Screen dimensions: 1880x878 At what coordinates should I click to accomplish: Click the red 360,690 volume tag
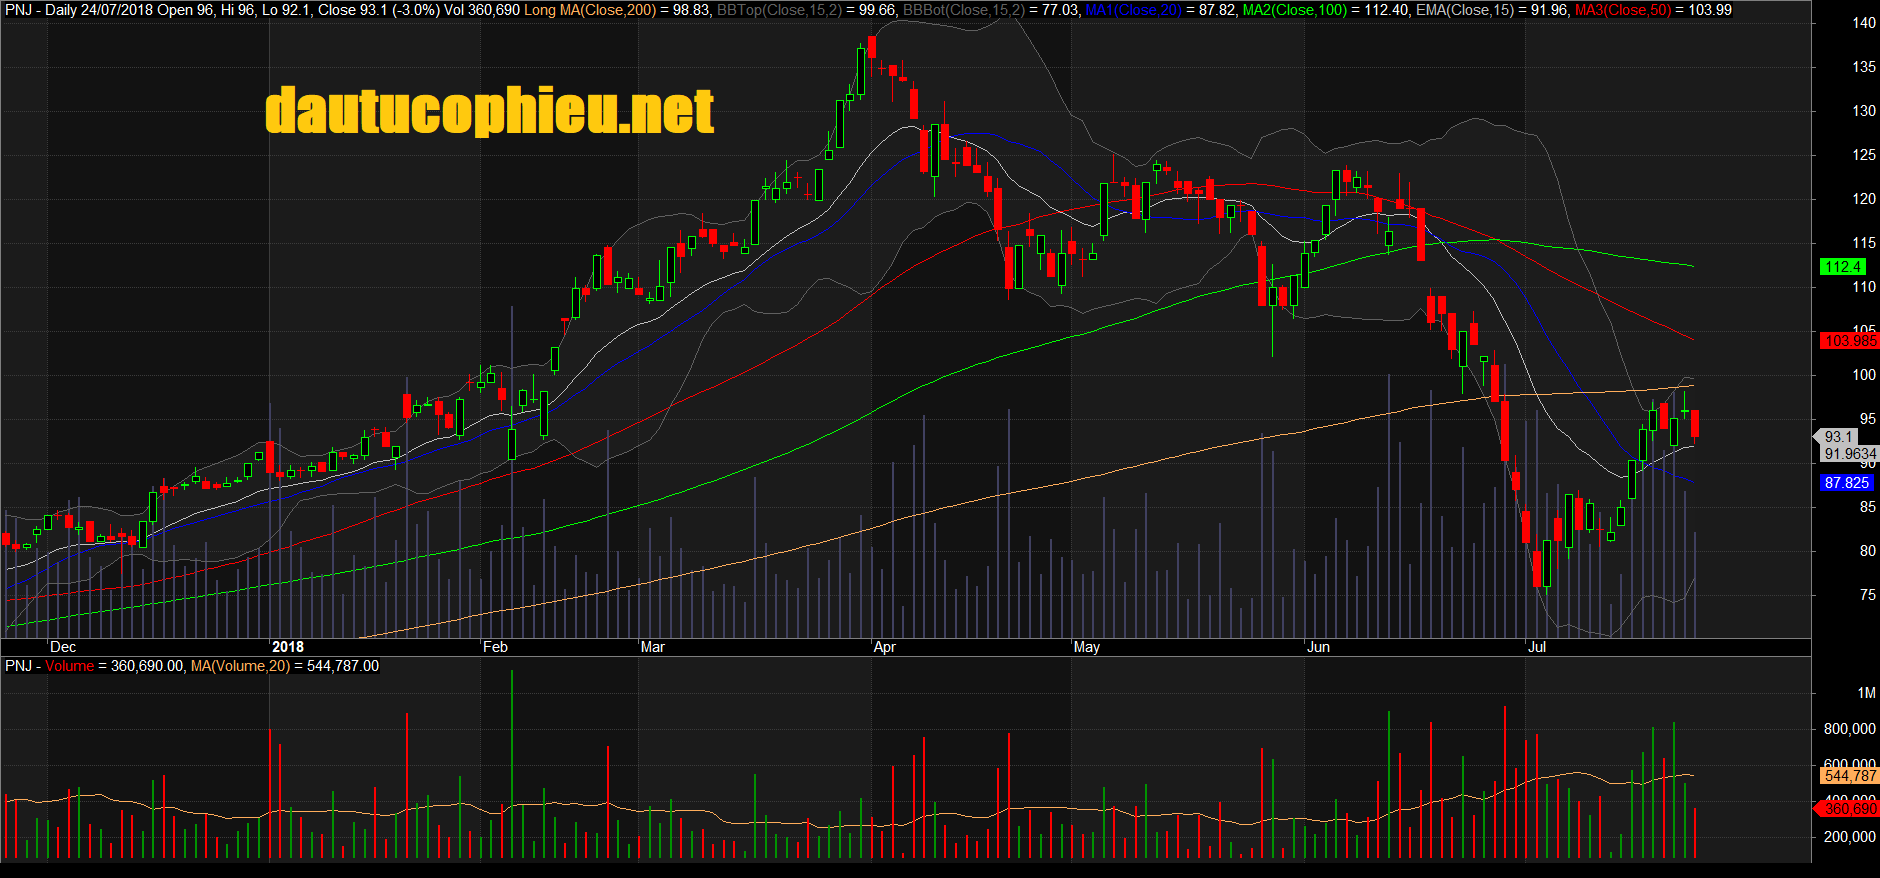[x=1849, y=808]
